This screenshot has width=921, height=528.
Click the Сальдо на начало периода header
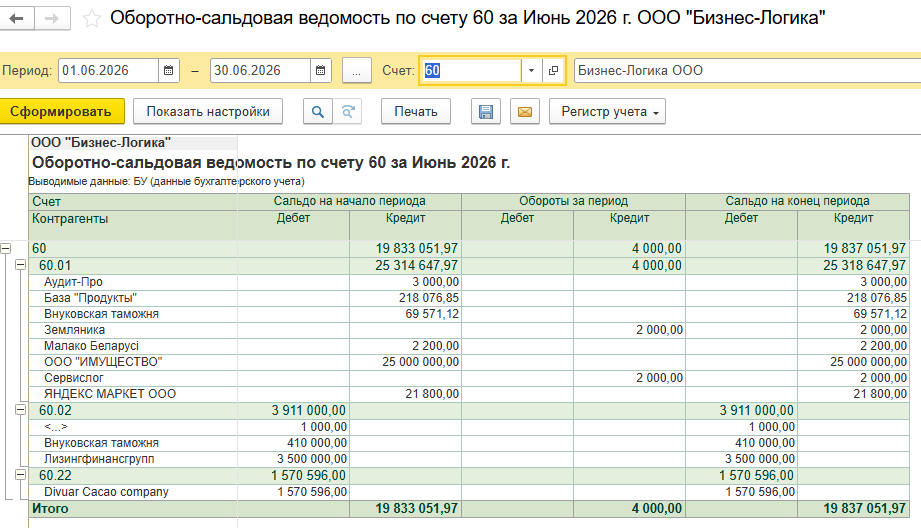coord(349,201)
